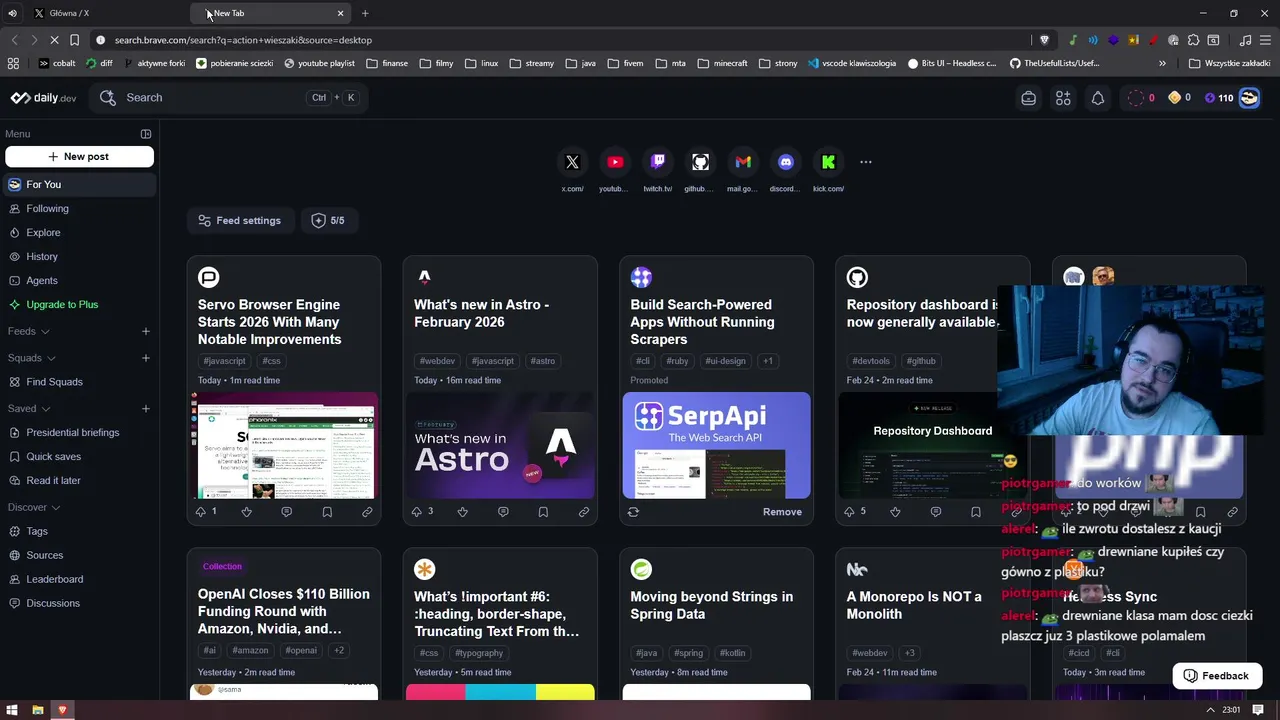Bookmark the Servo Browser Engine post

pyautogui.click(x=327, y=512)
